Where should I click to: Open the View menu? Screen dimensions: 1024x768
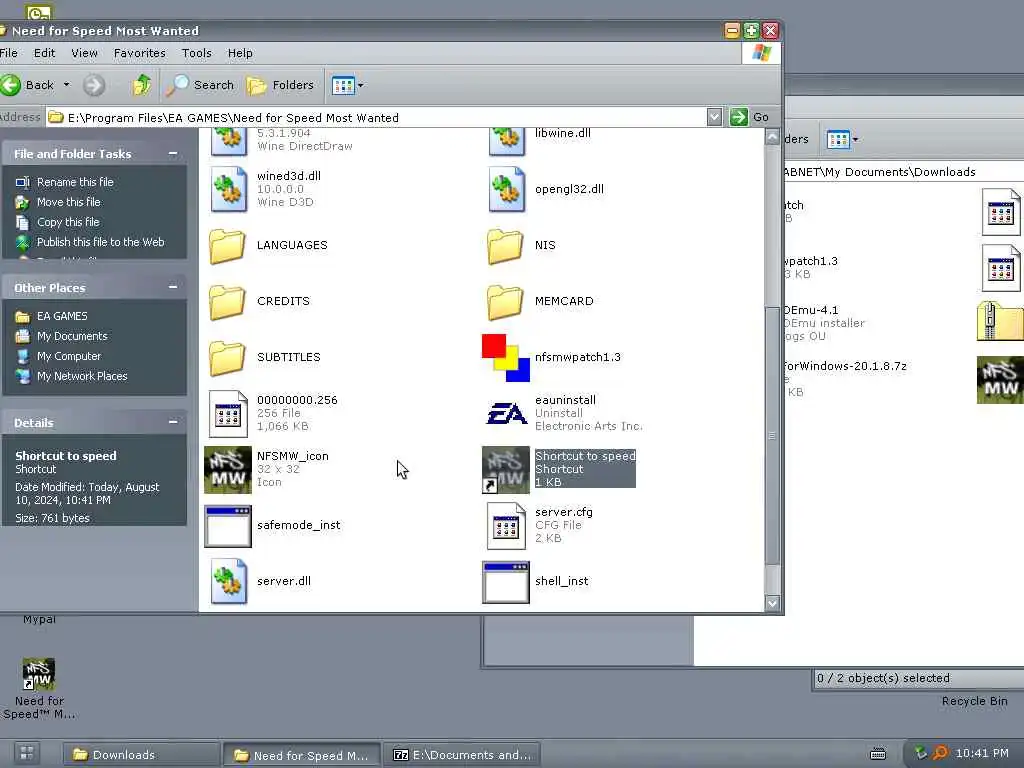[x=84, y=53]
